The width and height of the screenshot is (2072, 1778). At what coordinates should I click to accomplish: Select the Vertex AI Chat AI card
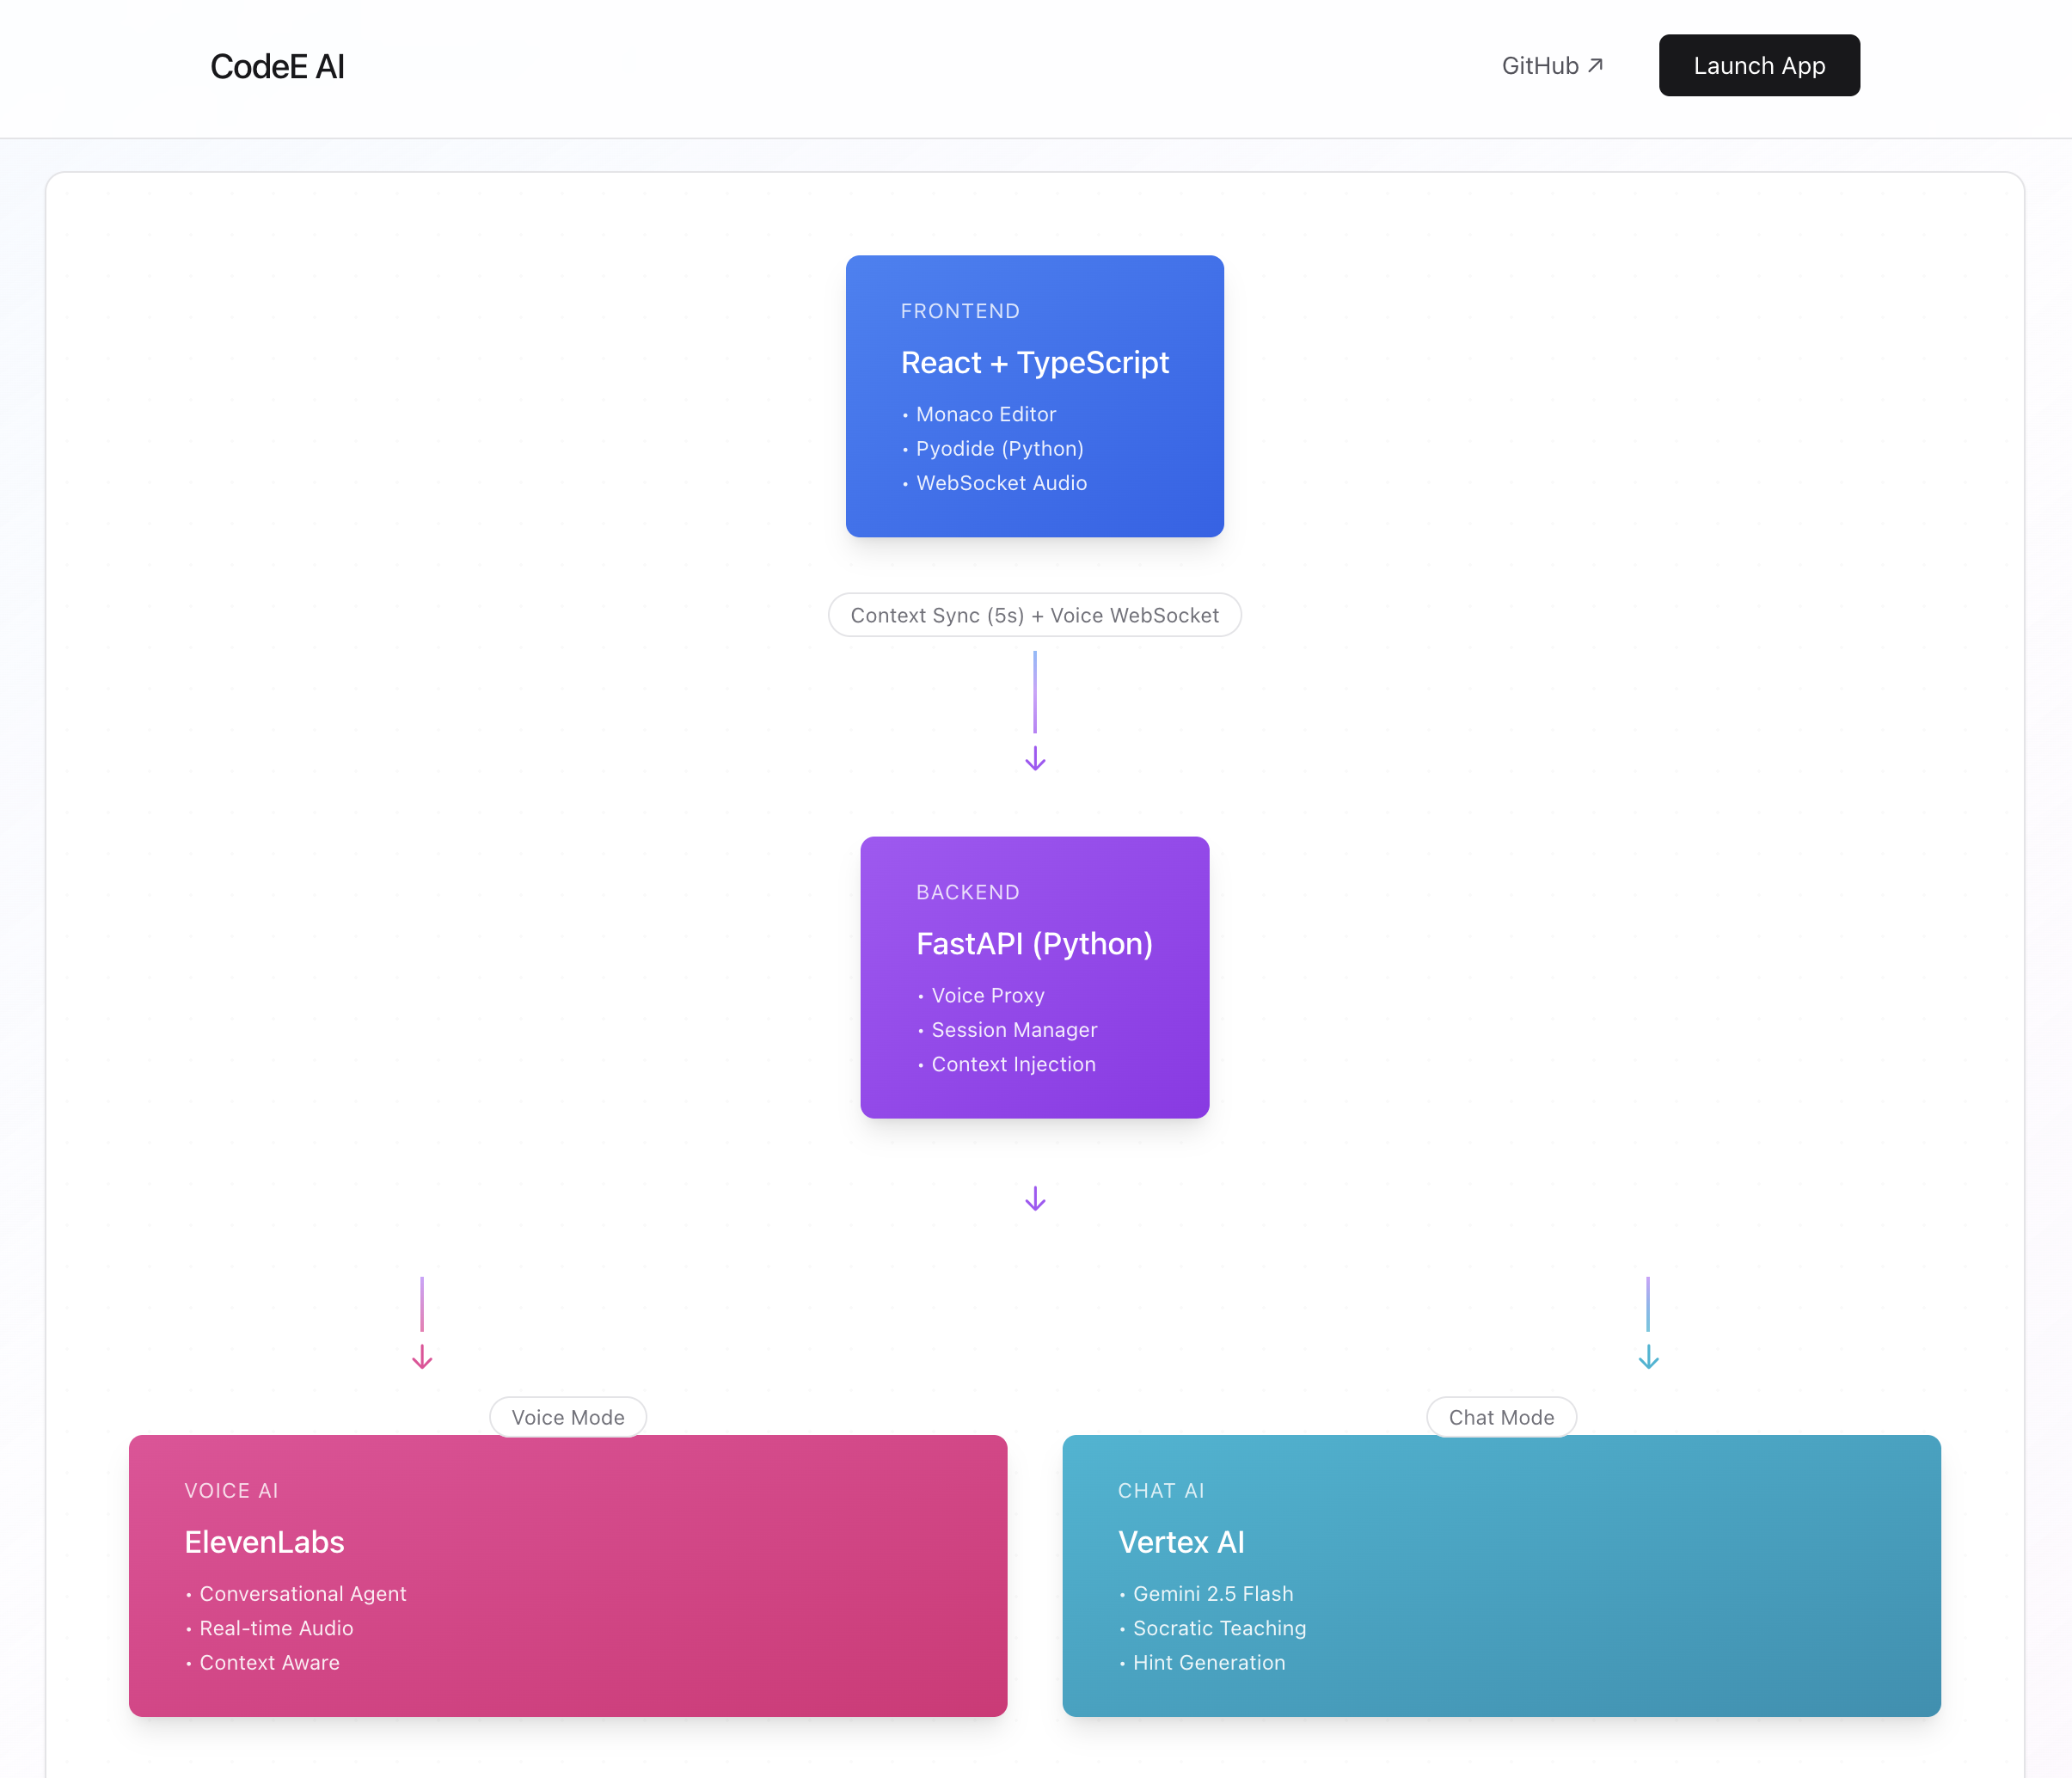1501,1575
